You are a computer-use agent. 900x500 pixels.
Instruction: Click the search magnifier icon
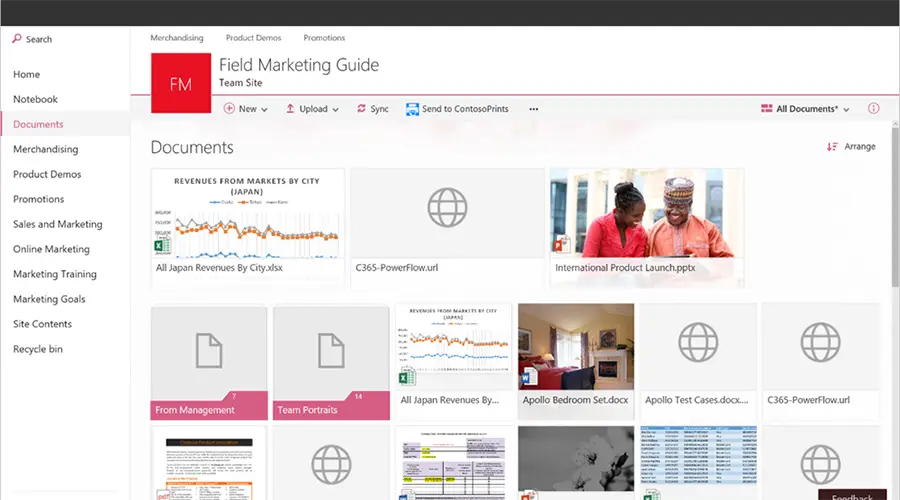point(17,39)
